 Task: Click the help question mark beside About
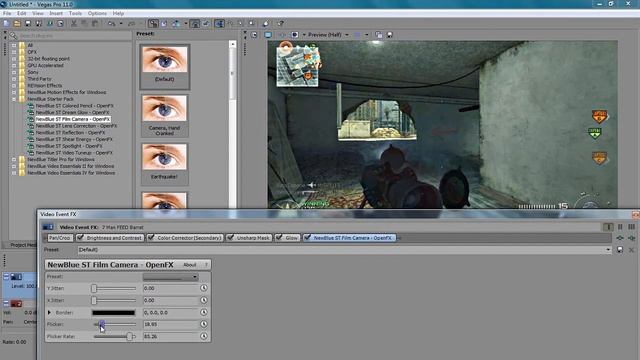point(206,265)
